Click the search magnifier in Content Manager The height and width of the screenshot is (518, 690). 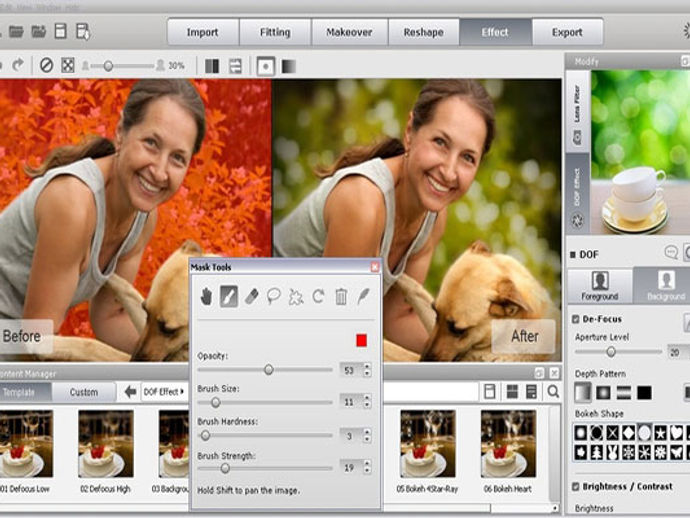tap(553, 391)
